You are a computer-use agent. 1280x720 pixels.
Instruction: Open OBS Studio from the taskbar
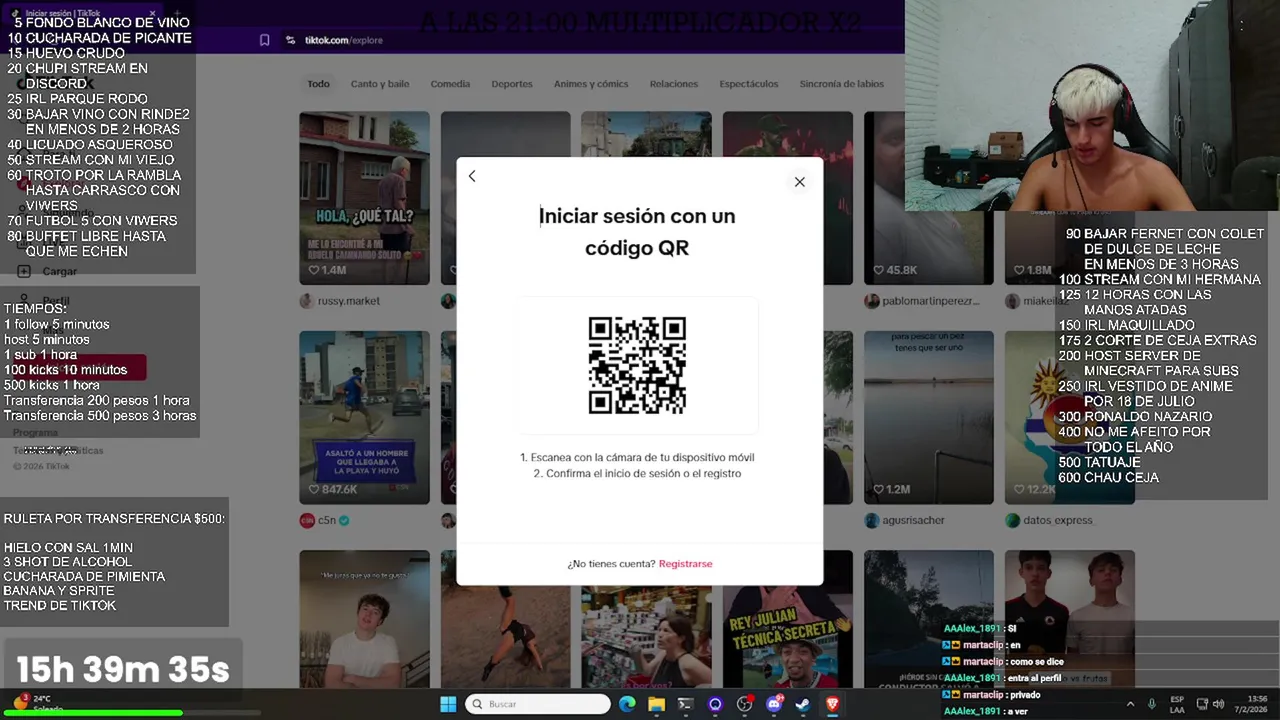(x=744, y=704)
